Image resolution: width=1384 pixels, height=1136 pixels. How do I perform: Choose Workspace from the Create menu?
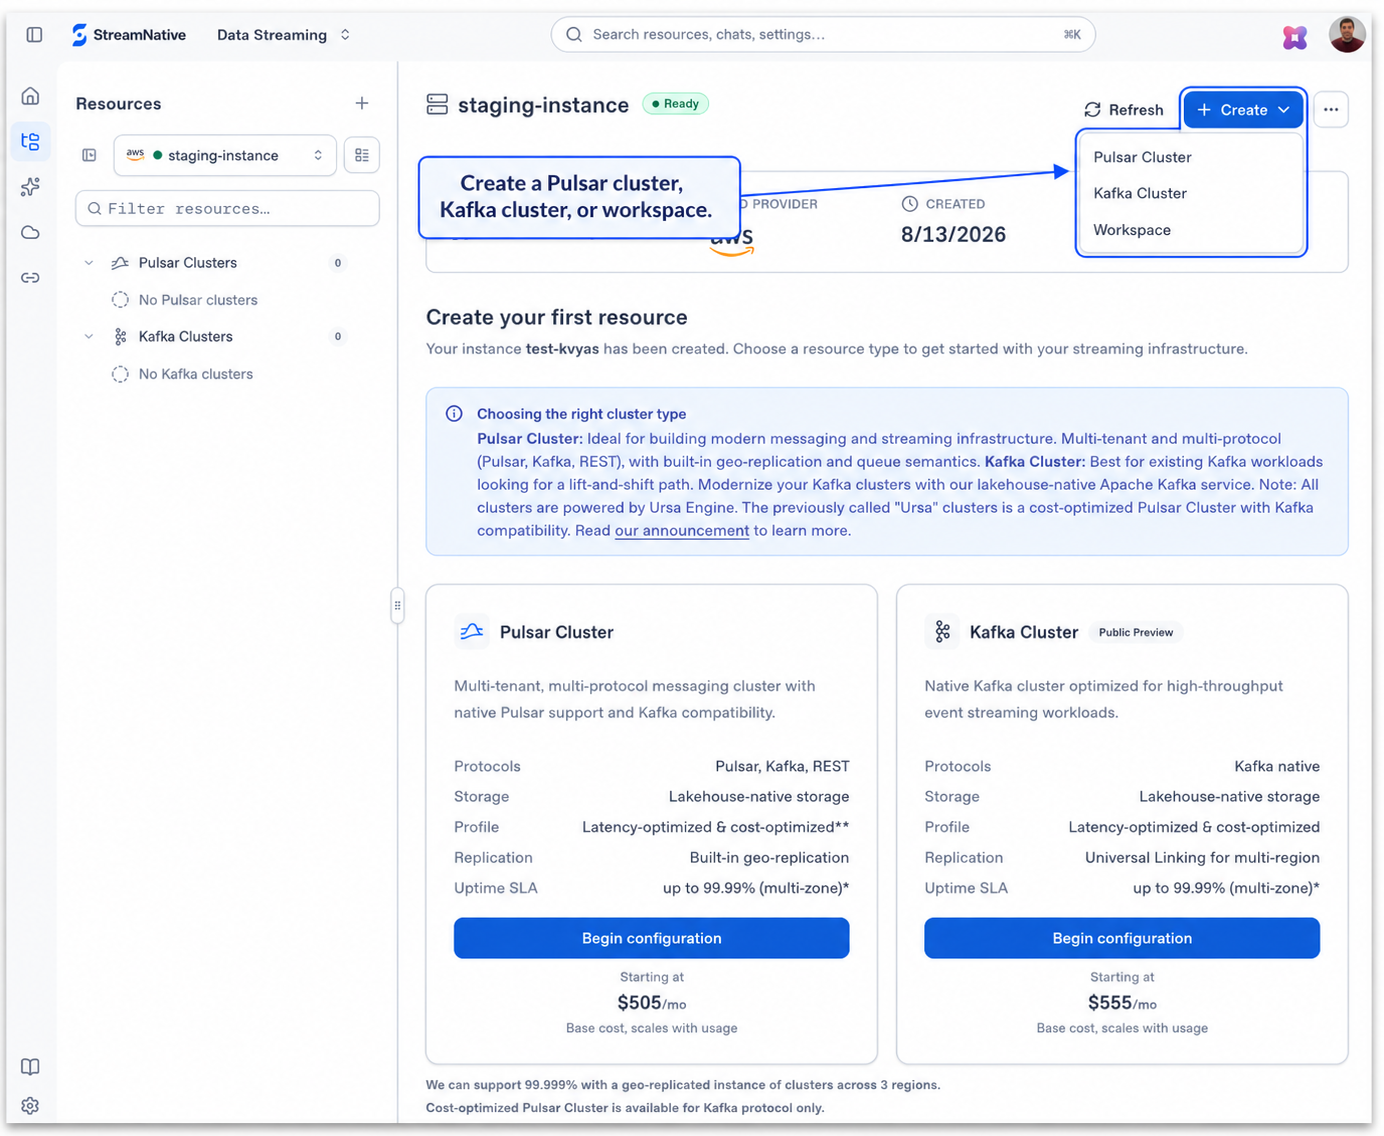1132,230
